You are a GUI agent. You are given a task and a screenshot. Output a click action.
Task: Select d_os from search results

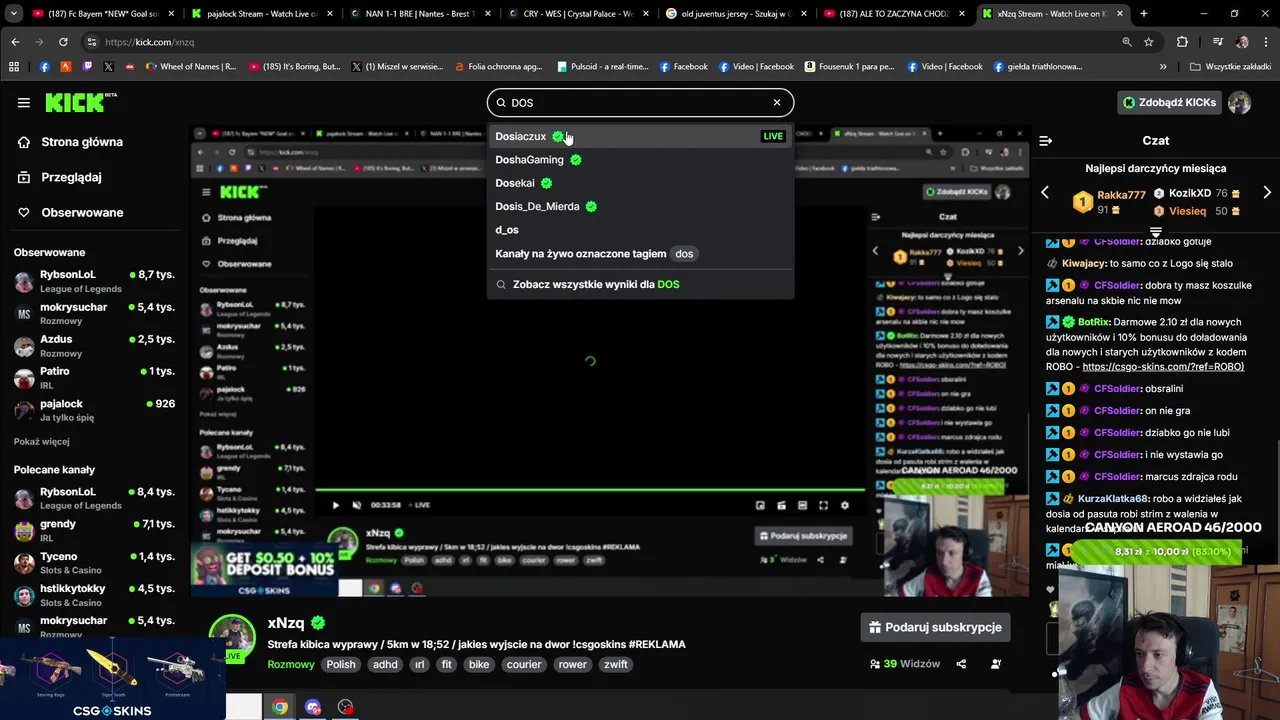point(640,230)
